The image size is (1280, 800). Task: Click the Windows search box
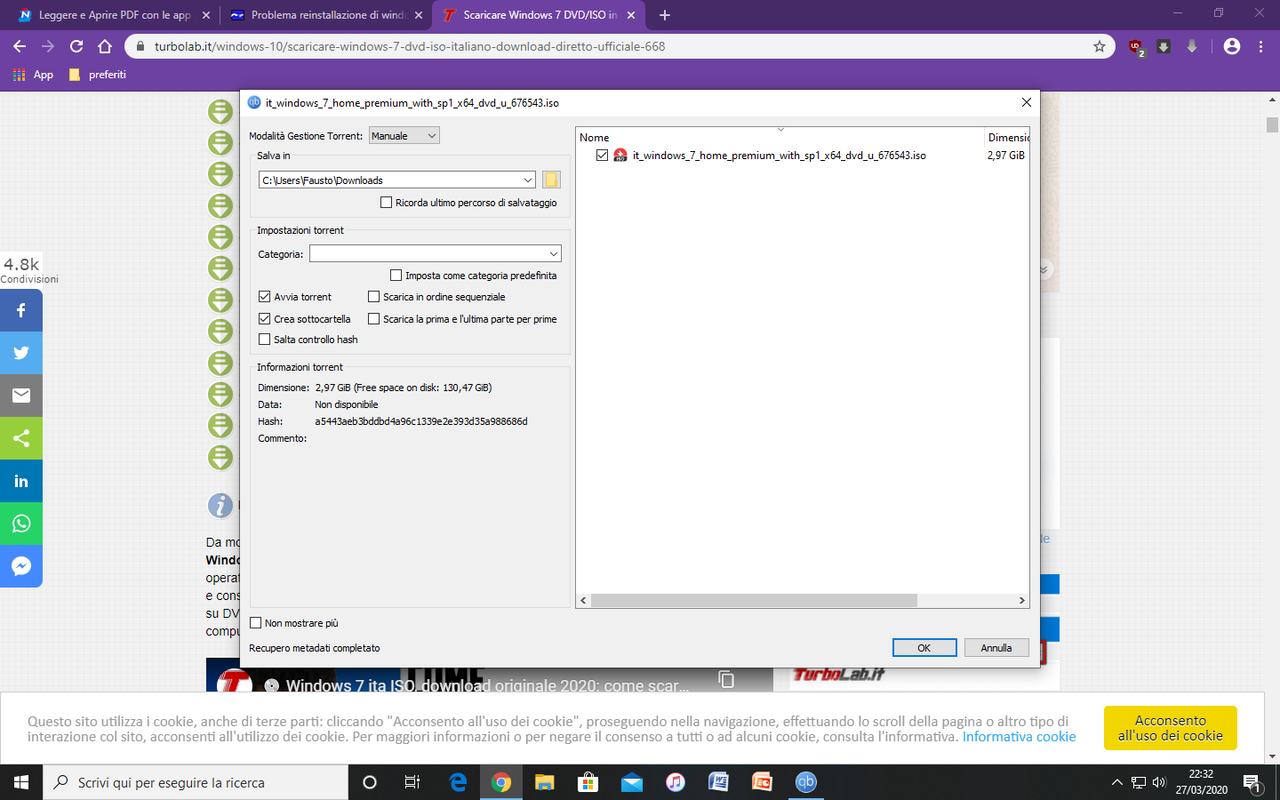[196, 782]
